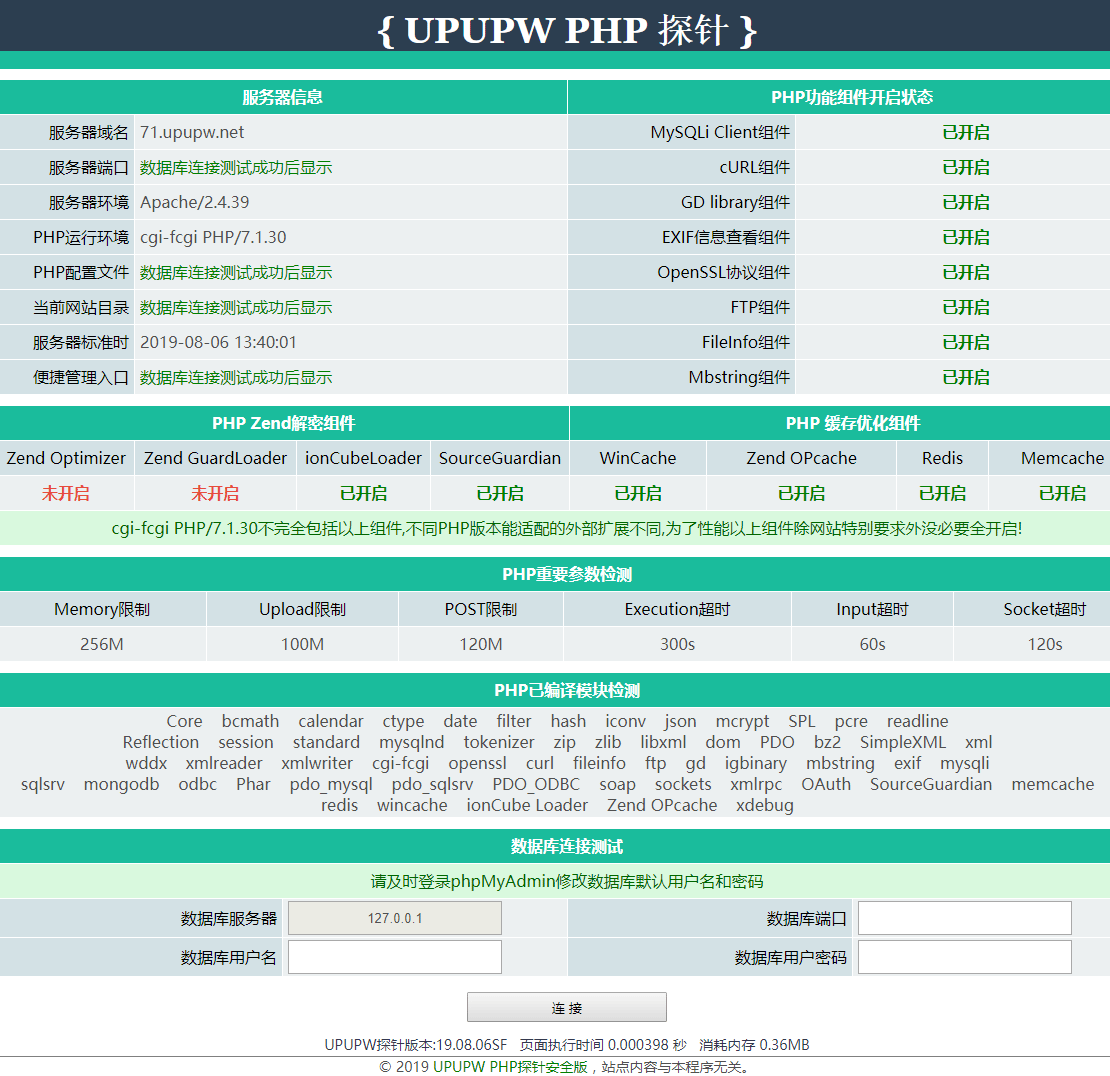Click 已开启 status under Redis
Viewport: 1110px width, 1076px height.
942,493
